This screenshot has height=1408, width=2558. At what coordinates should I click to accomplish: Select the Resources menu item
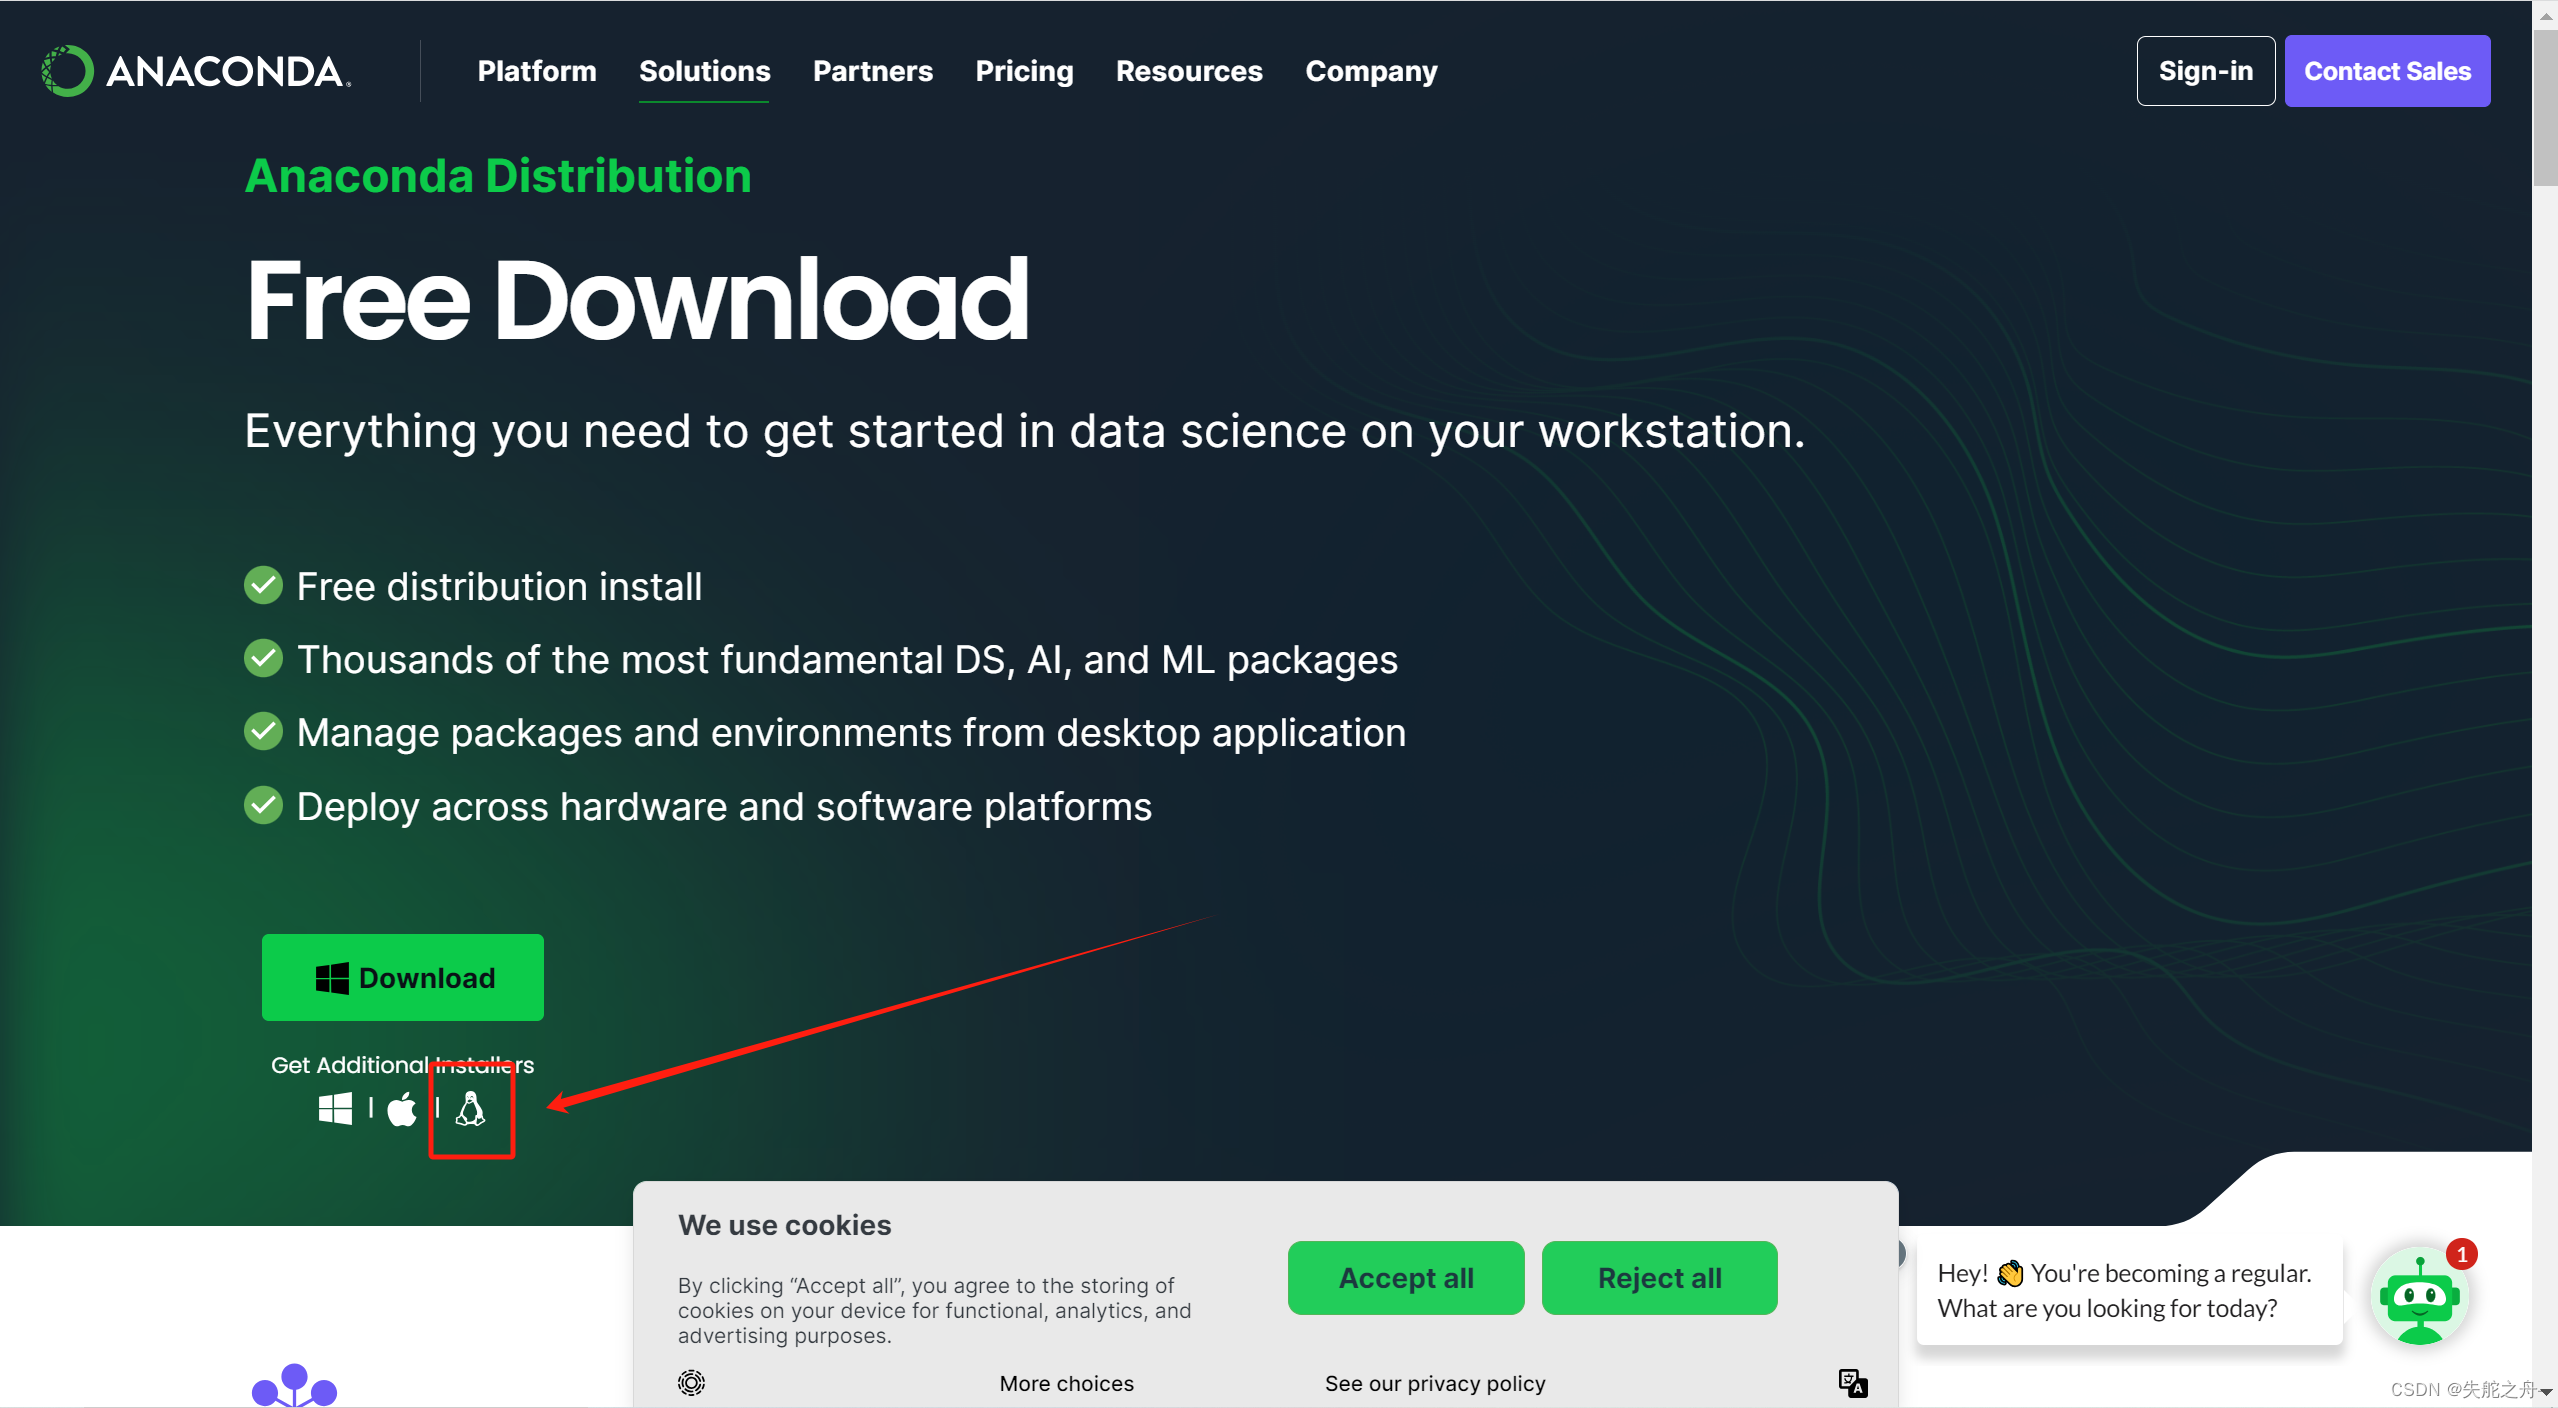click(1187, 71)
